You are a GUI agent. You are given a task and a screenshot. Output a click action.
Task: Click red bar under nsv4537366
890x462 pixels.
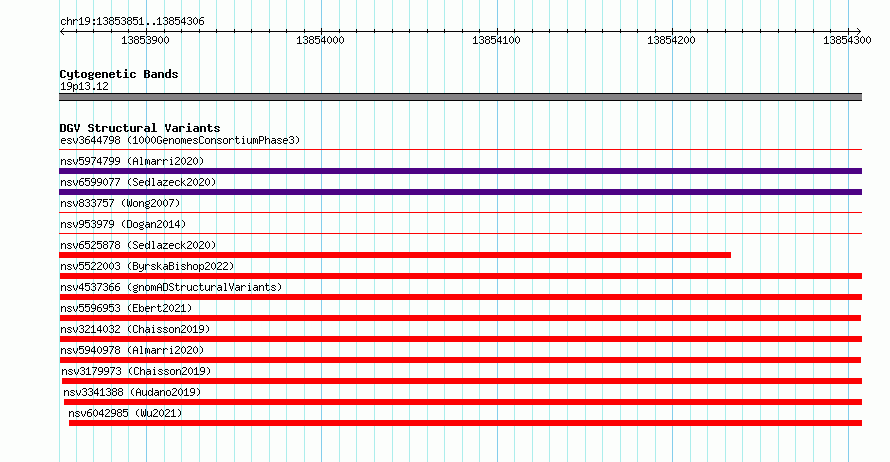tap(460, 297)
